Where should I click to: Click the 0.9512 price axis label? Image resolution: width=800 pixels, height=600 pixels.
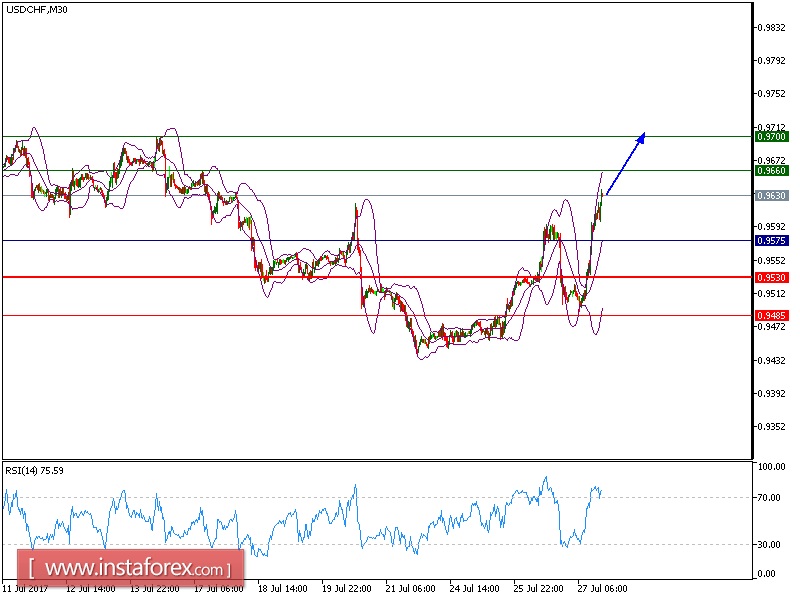pos(771,293)
